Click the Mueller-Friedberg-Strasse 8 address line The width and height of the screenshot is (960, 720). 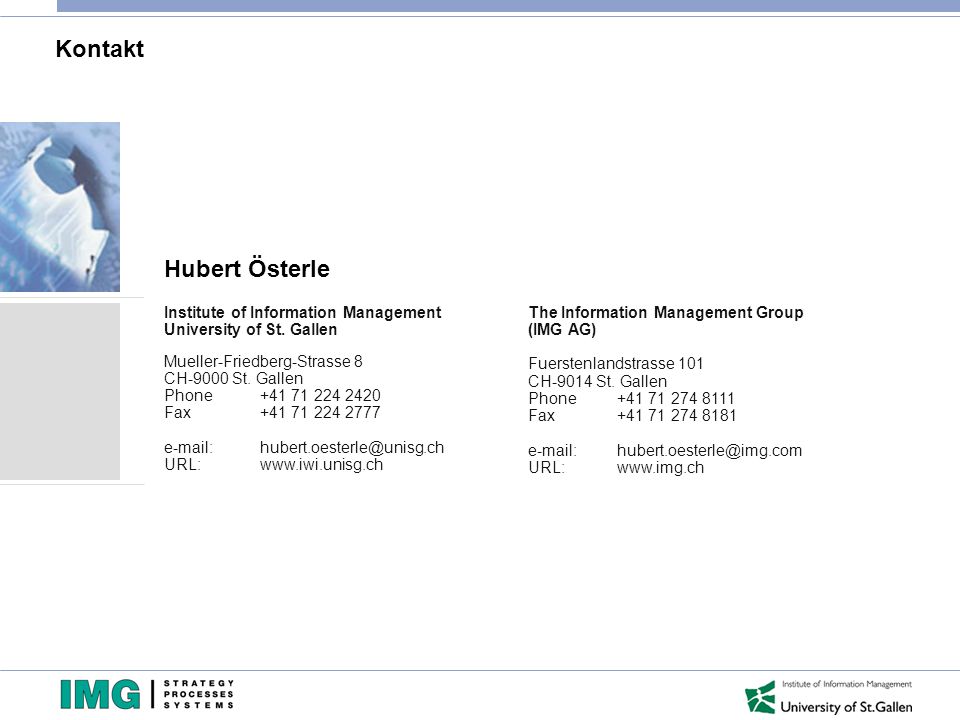coord(263,361)
